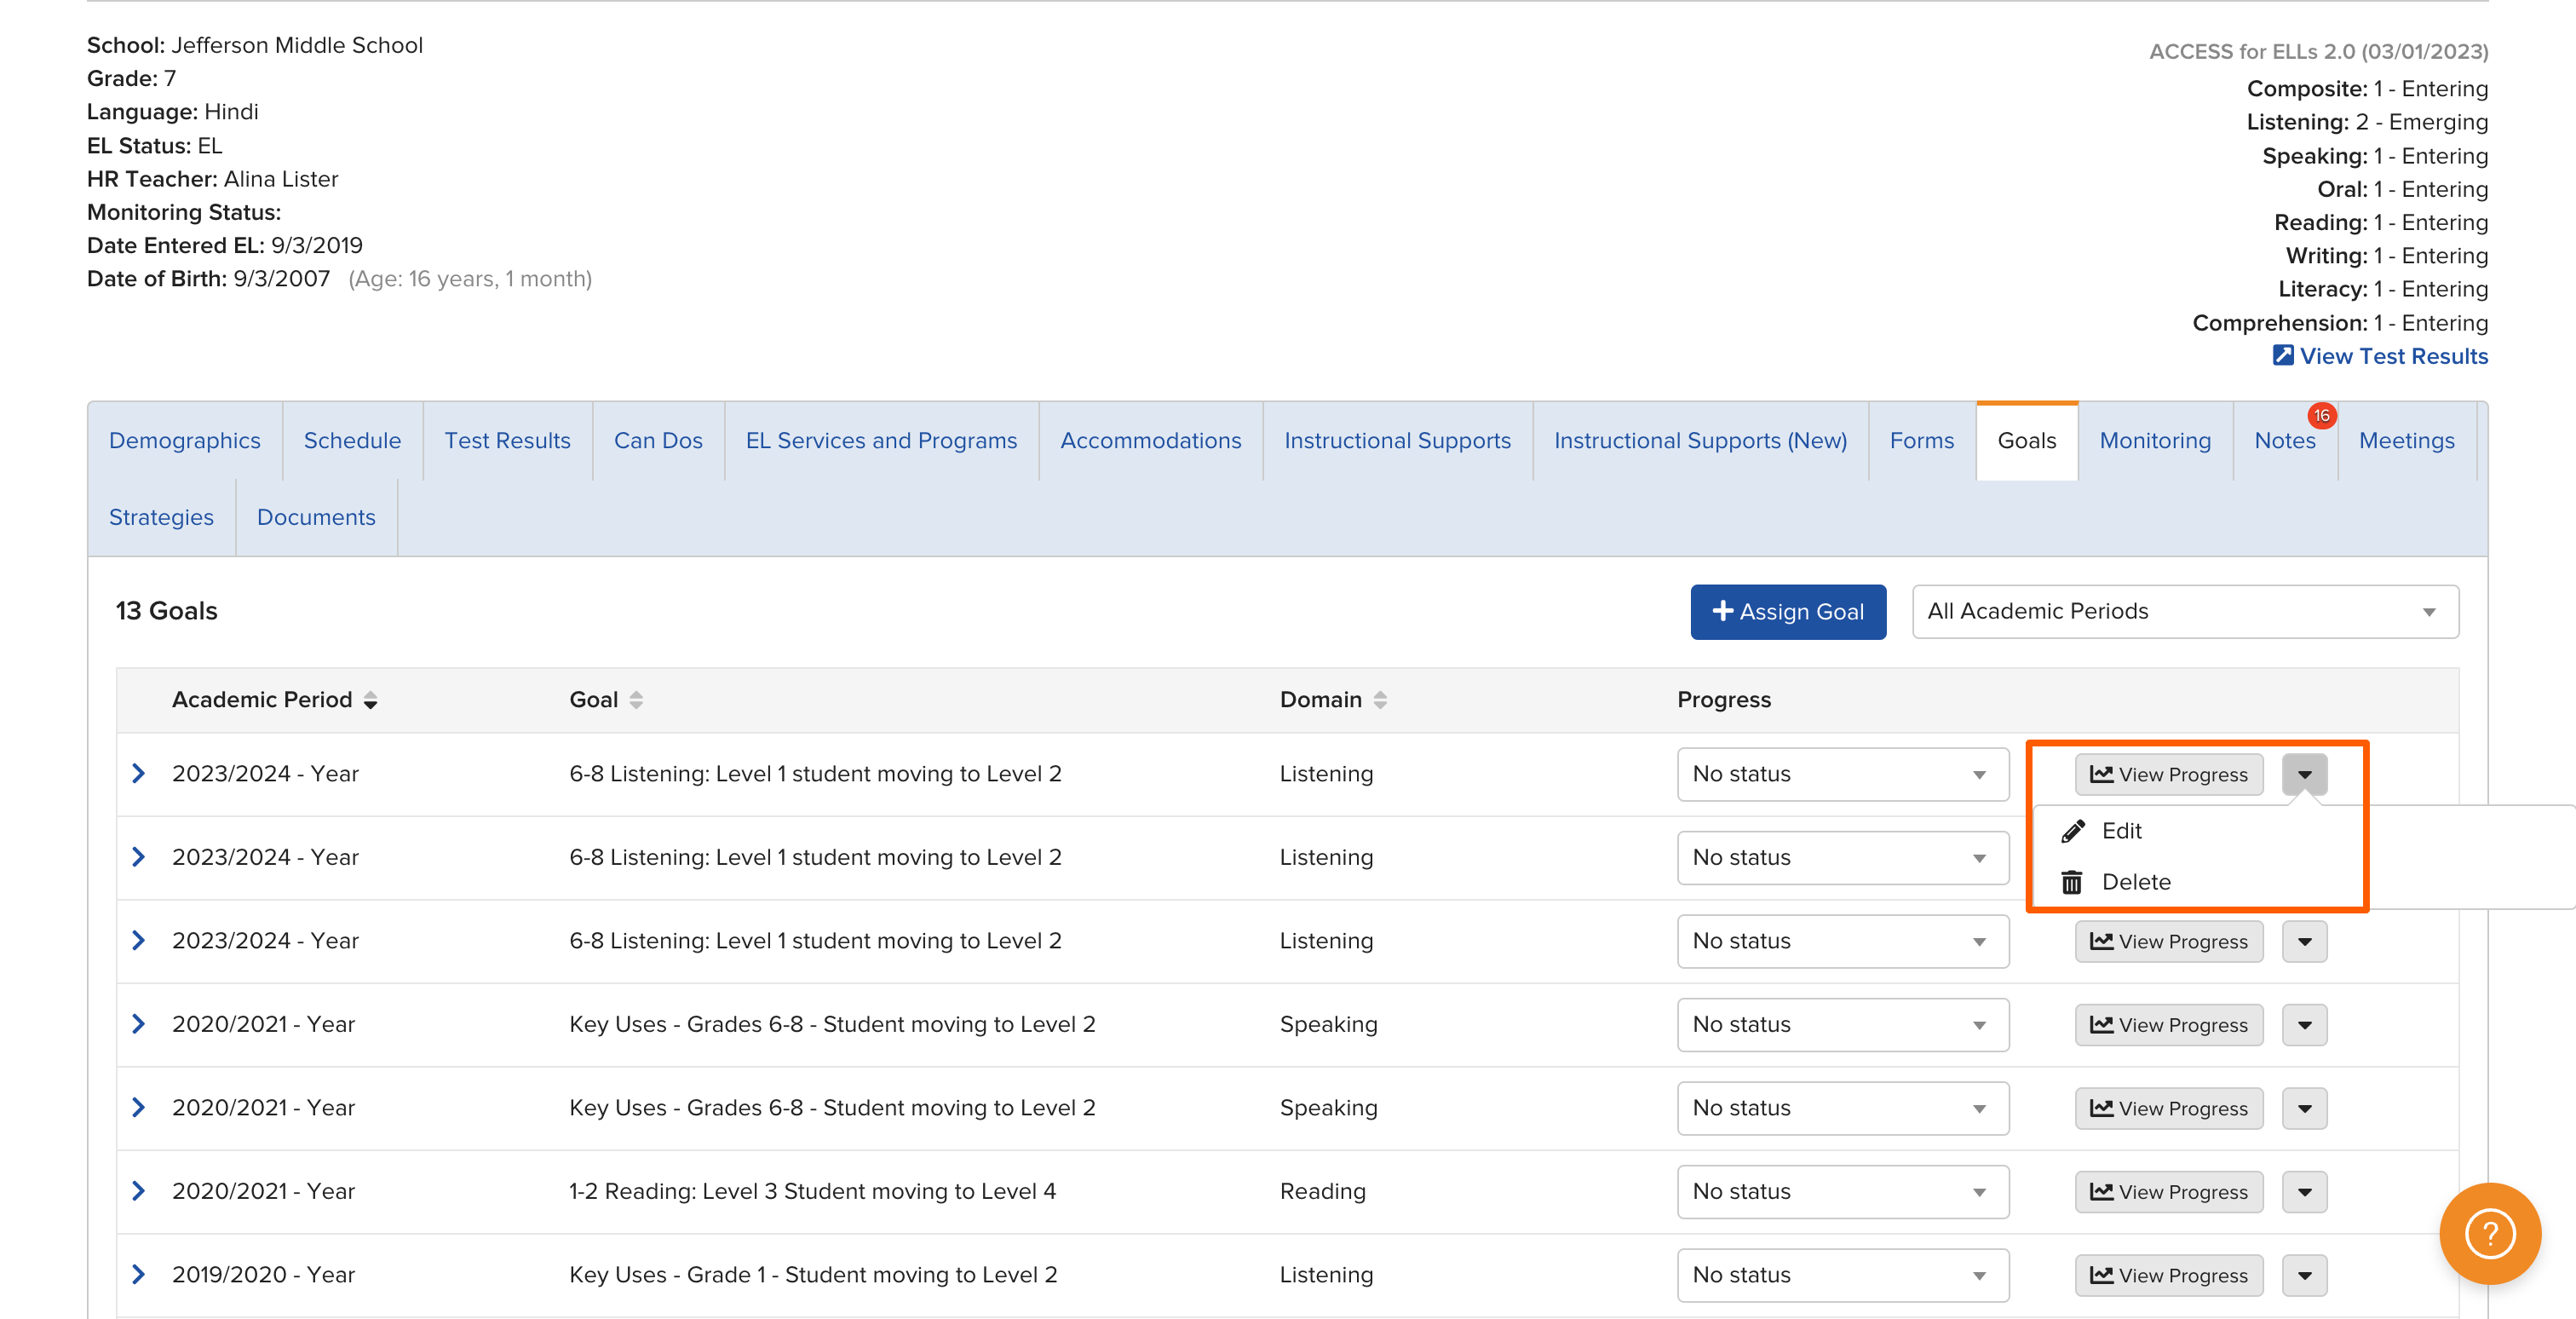Expand the 2019/2020 Key Uses Grade 1 row

139,1275
